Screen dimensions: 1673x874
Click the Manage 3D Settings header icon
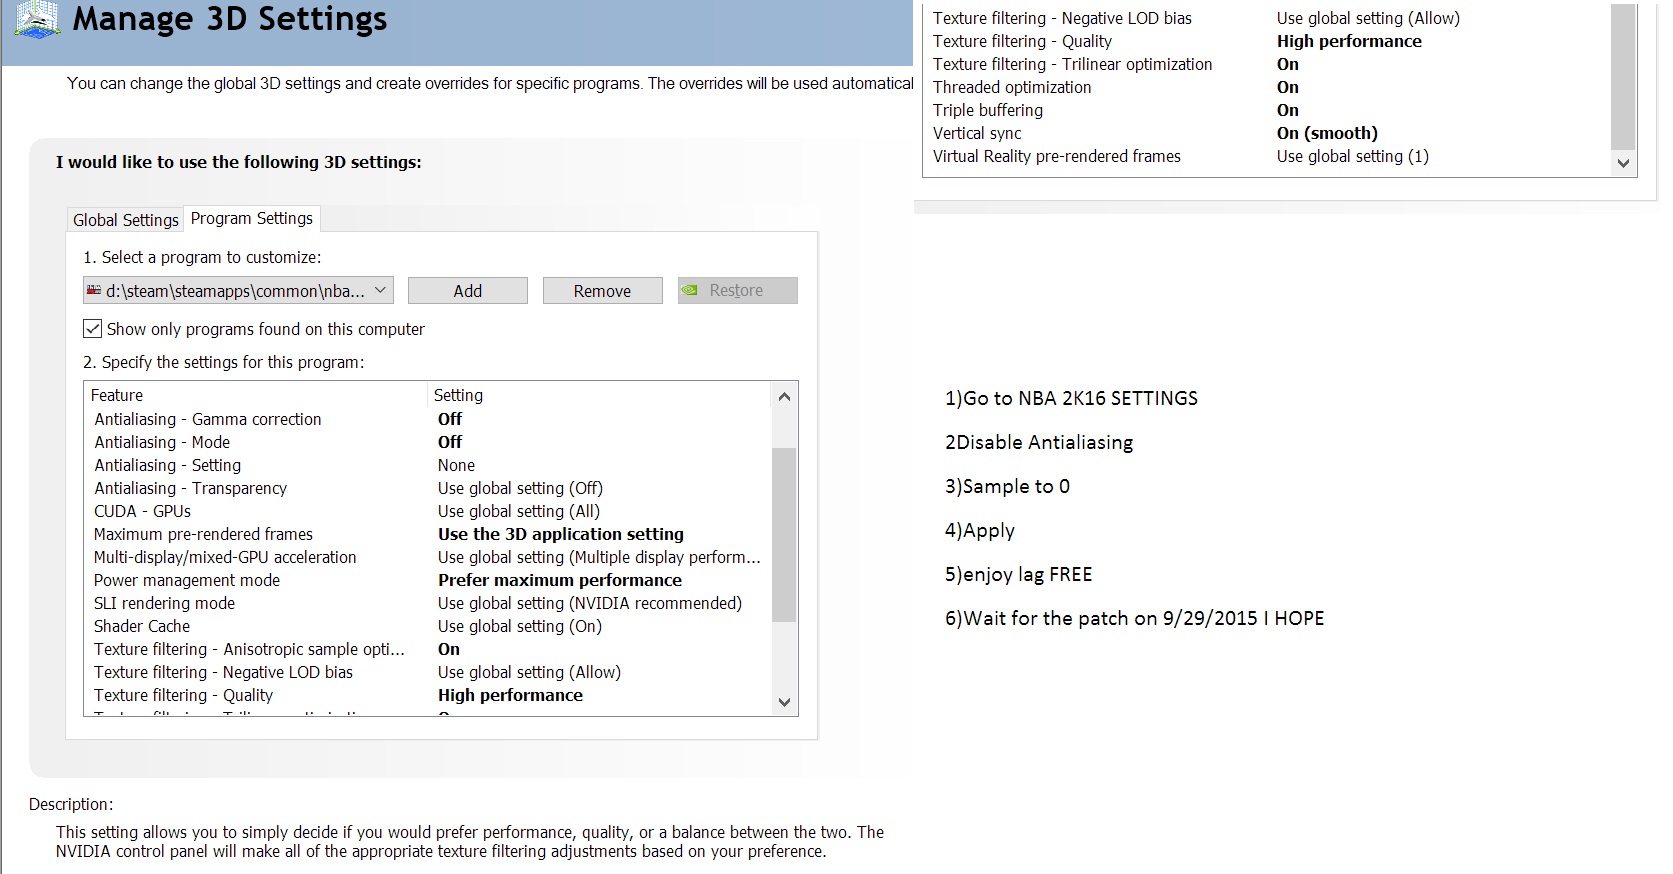click(x=37, y=19)
